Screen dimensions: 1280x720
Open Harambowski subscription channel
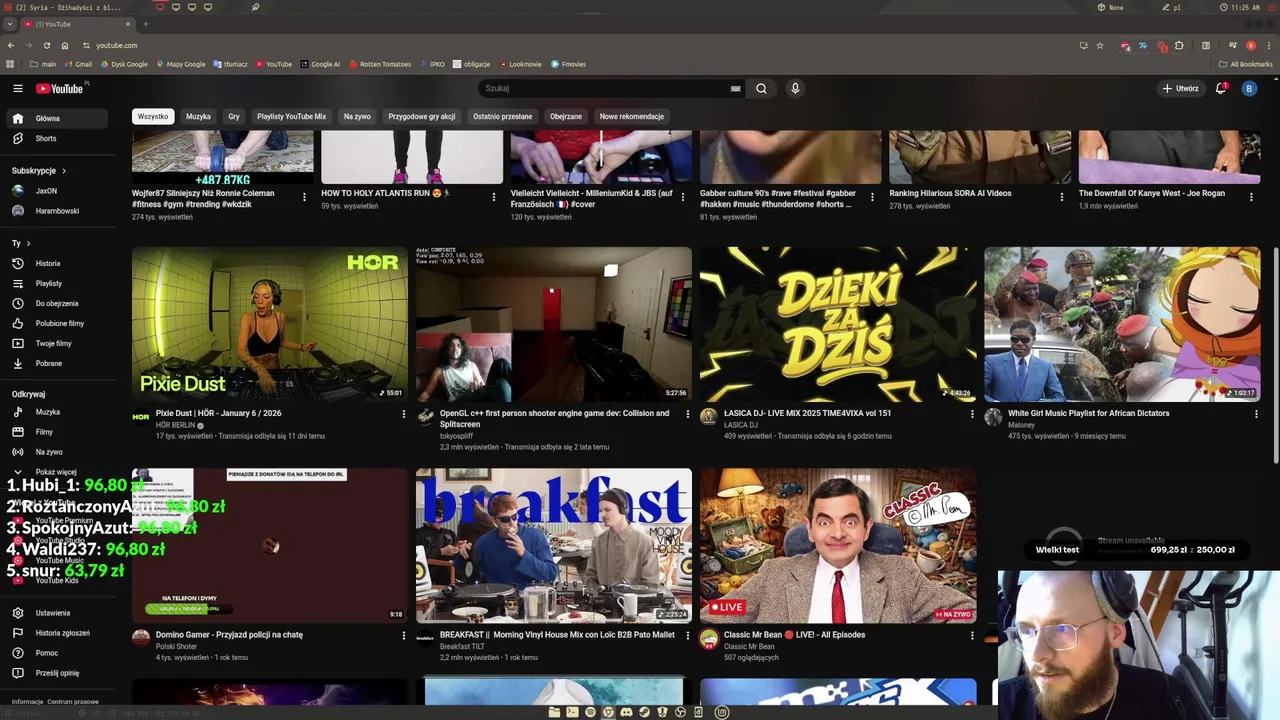55,211
